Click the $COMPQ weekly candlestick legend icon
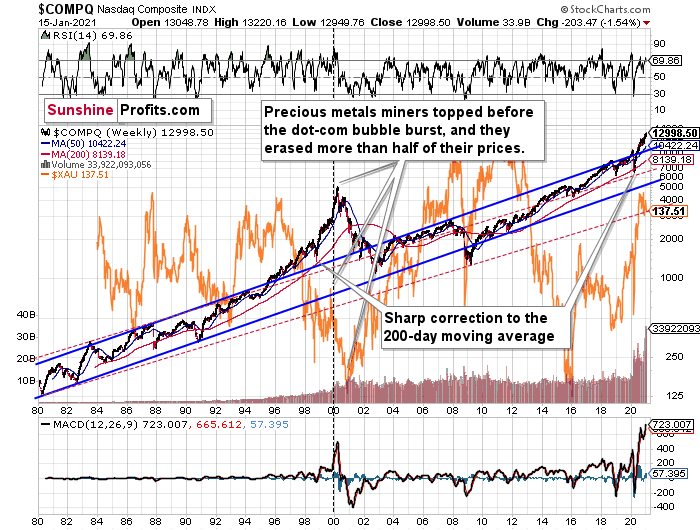Viewport: 700px width, 530px height. pos(45,132)
